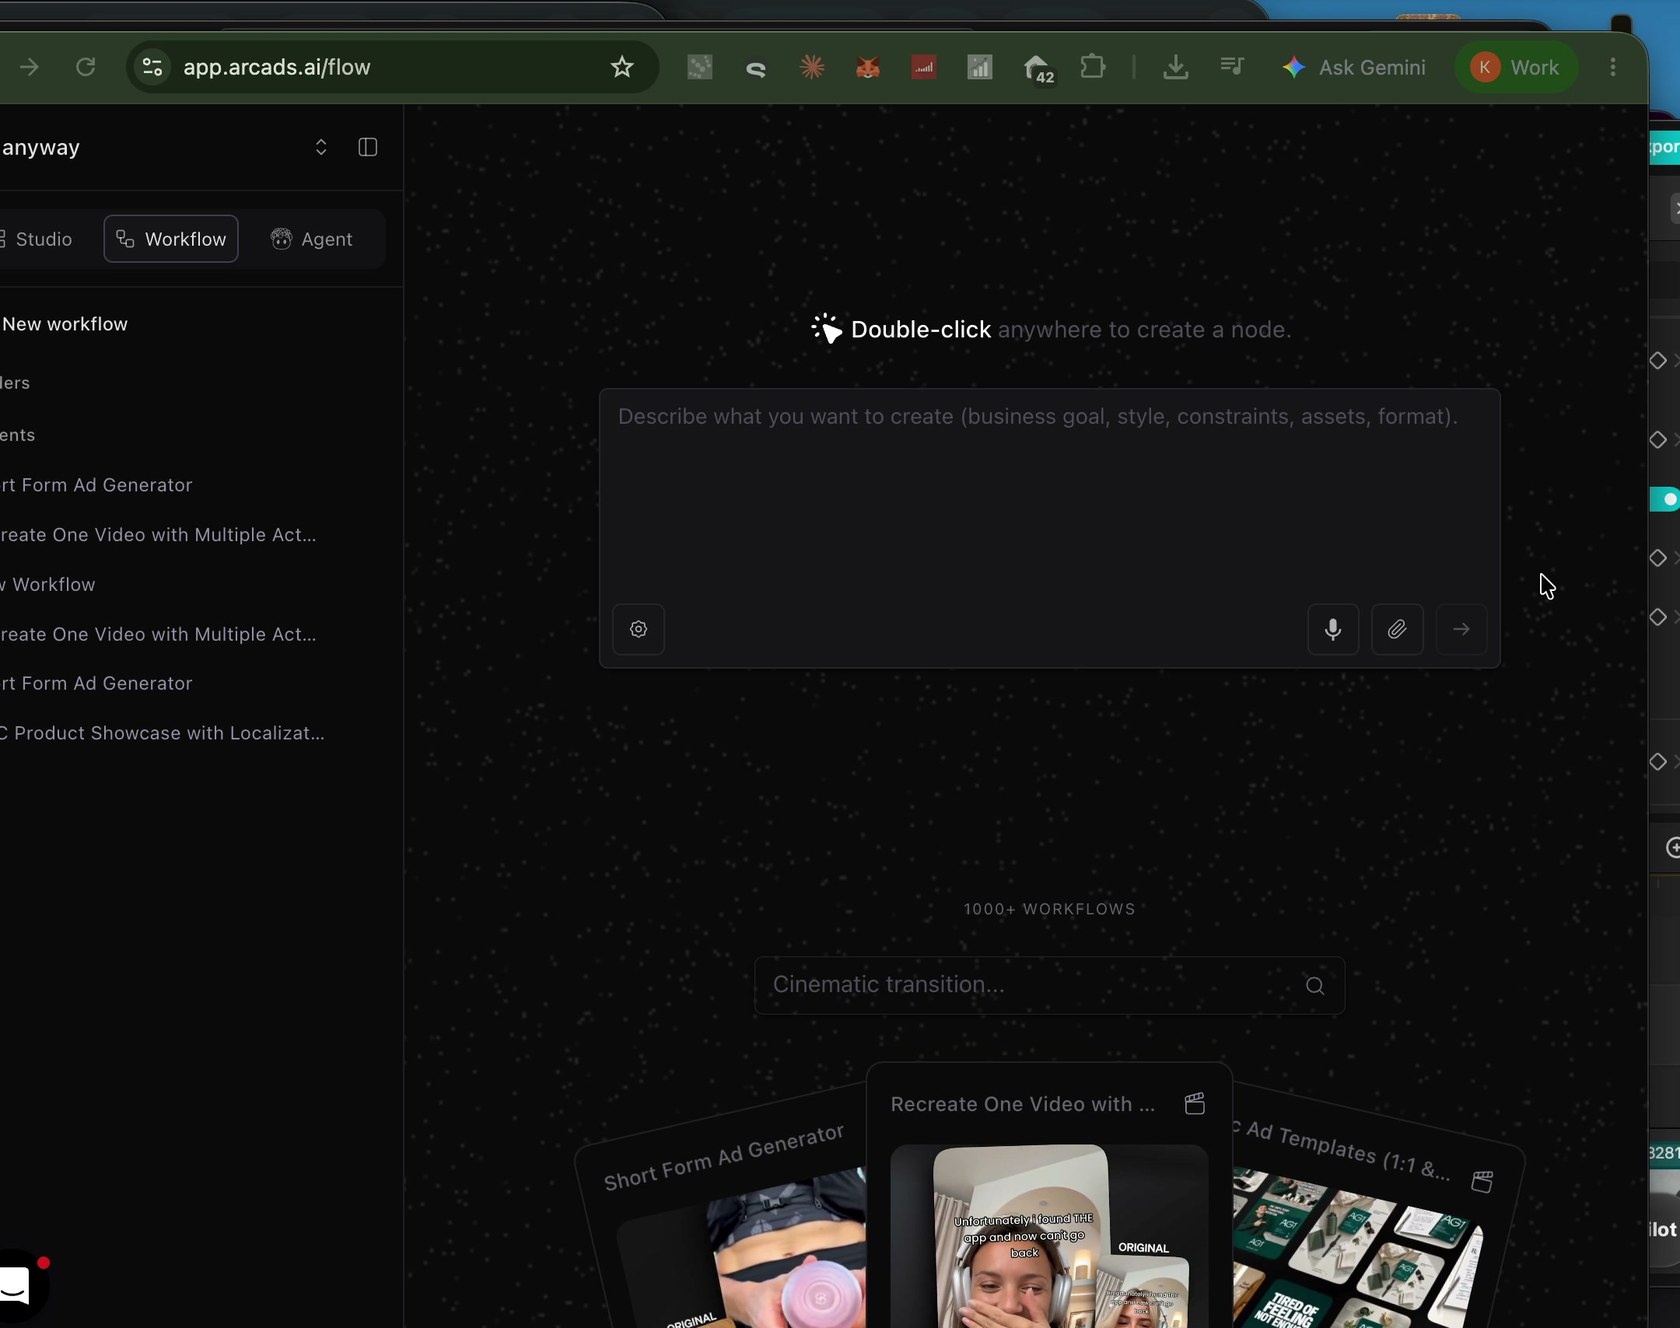This screenshot has width=1680, height=1328.
Task: Open the chat support bubble
Action: point(16,1286)
